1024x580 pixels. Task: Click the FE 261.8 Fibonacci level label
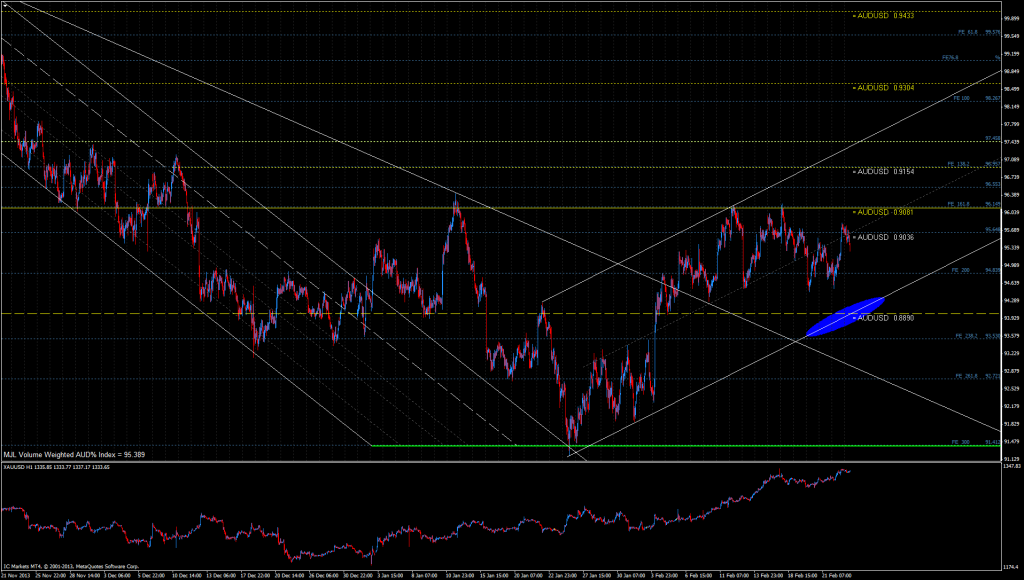[967, 376]
